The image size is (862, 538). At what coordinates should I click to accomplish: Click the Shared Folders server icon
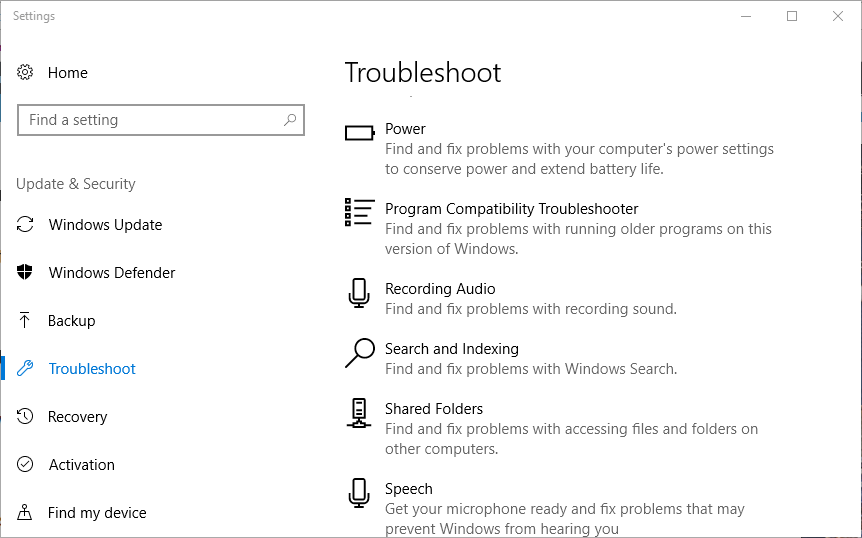[359, 413]
